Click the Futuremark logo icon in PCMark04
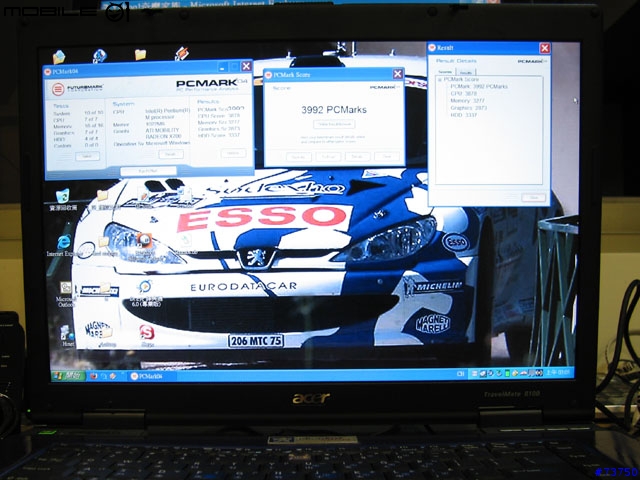640x480 pixels. [58, 89]
